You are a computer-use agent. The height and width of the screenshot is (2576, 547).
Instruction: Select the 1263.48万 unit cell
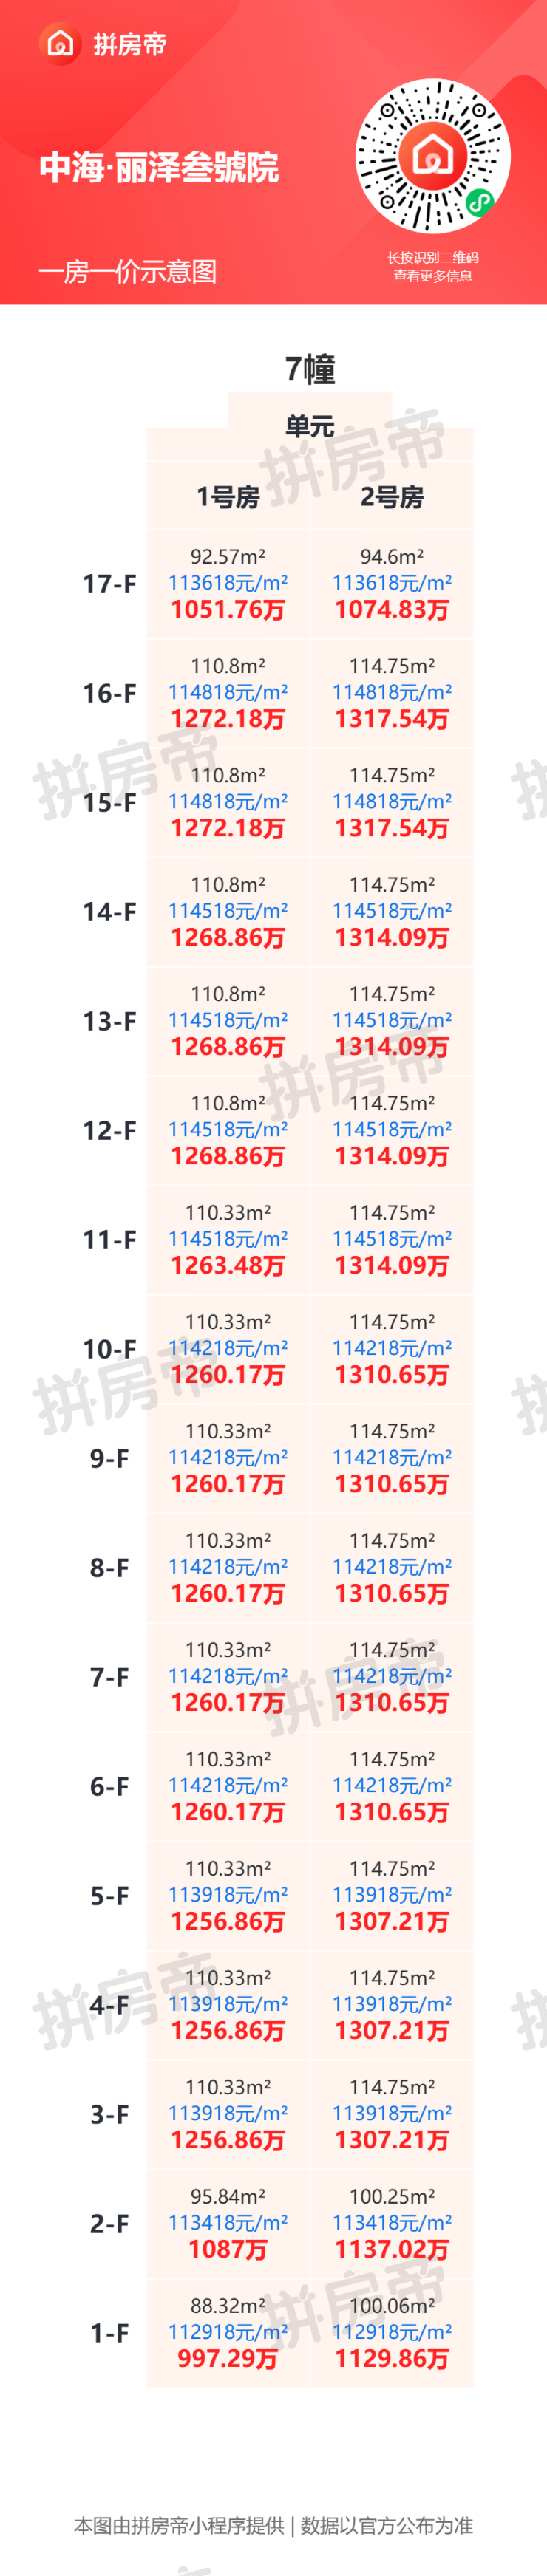228,1240
